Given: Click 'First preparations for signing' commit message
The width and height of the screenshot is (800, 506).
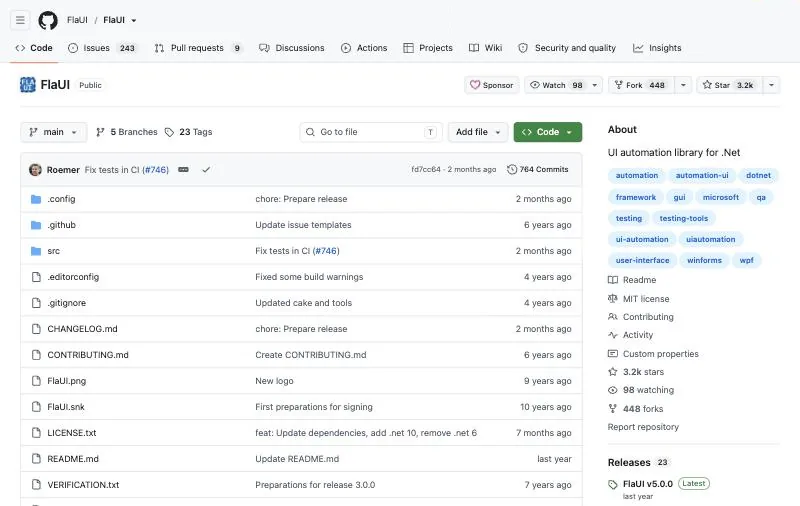Looking at the screenshot, I should click(x=314, y=407).
